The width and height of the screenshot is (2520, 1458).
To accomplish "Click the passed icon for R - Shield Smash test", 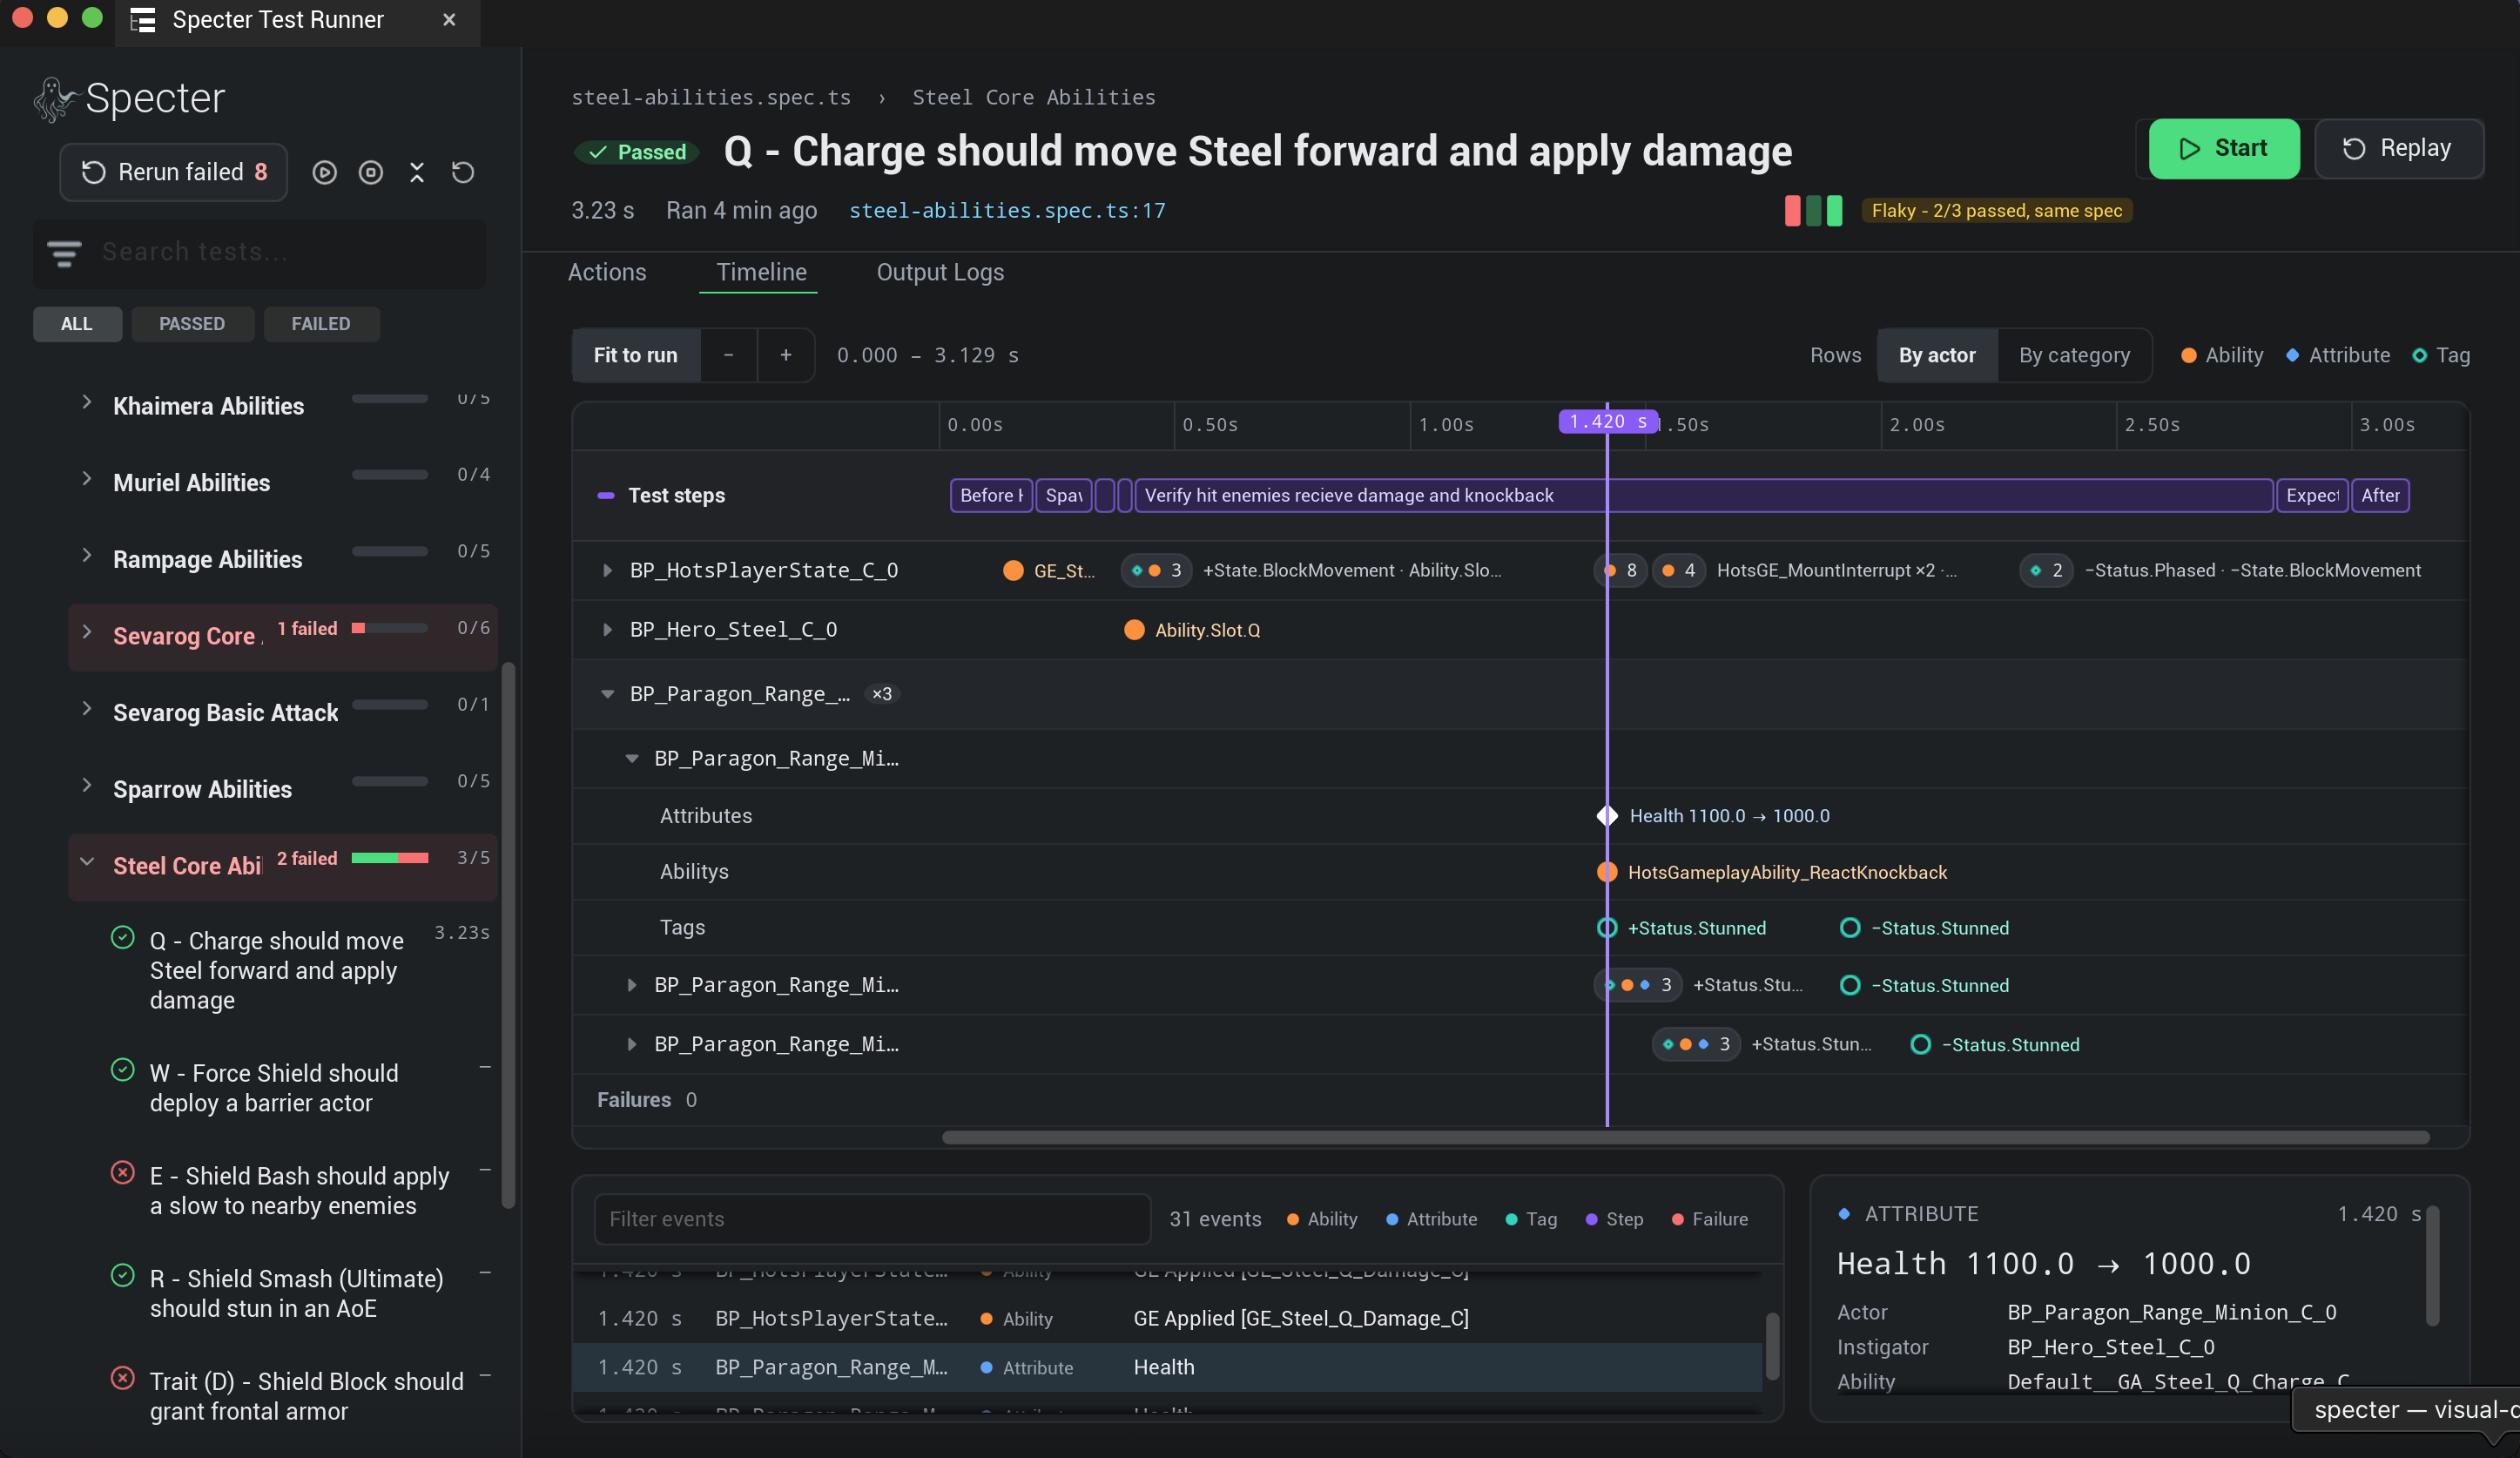I will (x=122, y=1275).
